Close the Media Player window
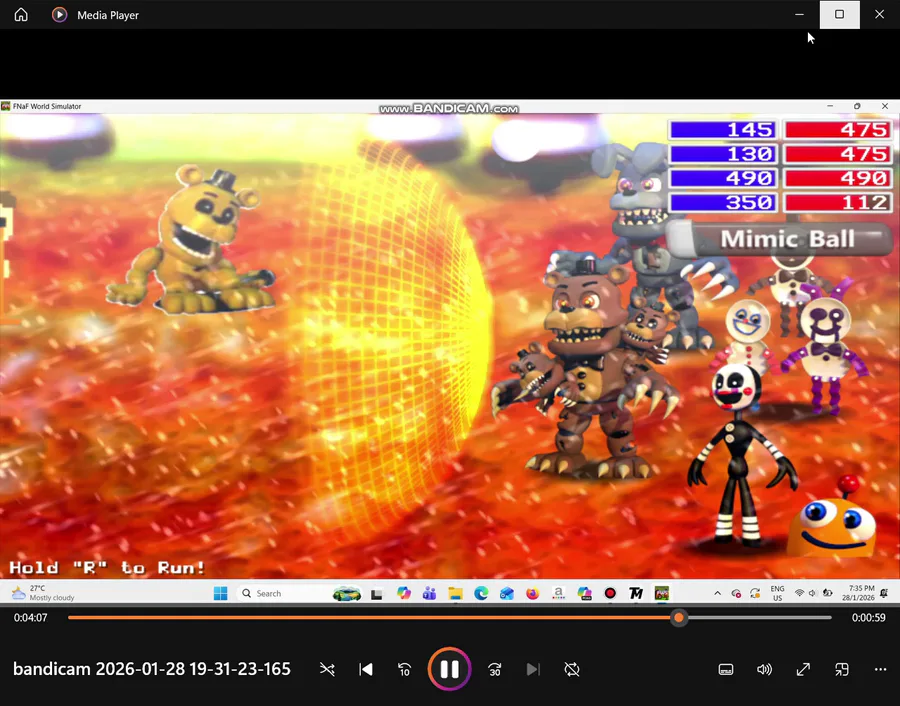 click(879, 14)
